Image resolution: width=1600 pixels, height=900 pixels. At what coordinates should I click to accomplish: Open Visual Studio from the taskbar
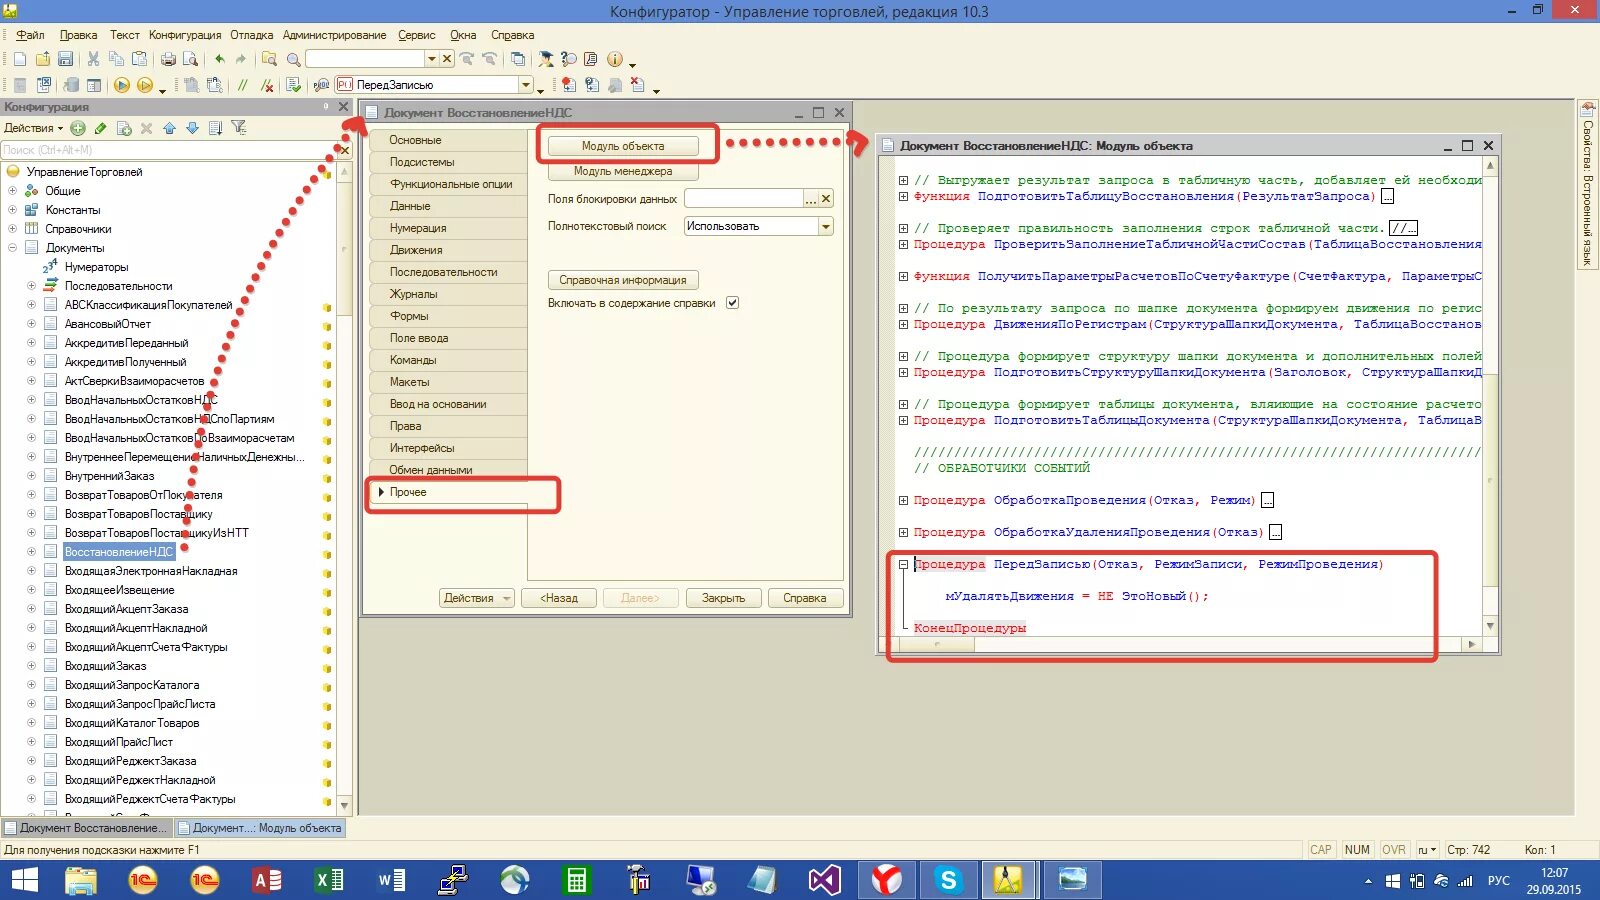[825, 881]
